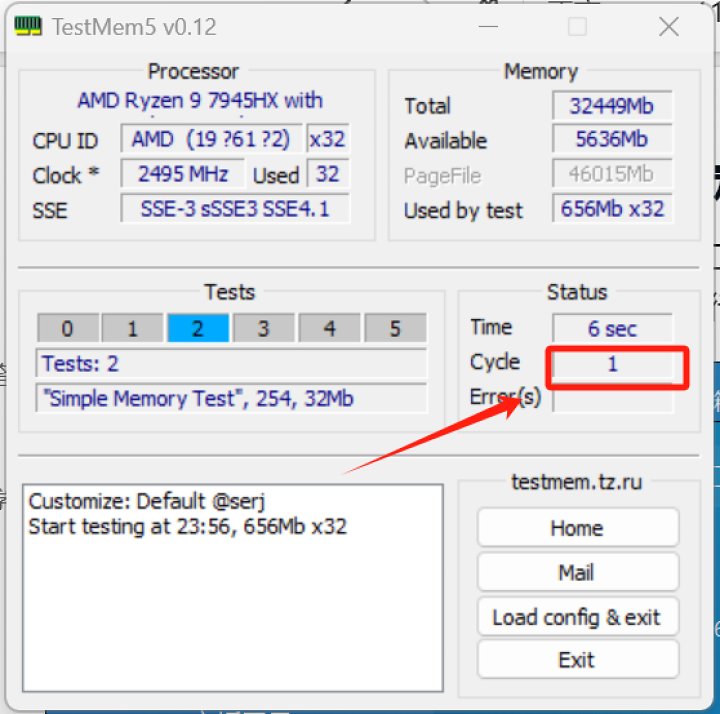Click the Total memory 32449Mb field

click(611, 106)
